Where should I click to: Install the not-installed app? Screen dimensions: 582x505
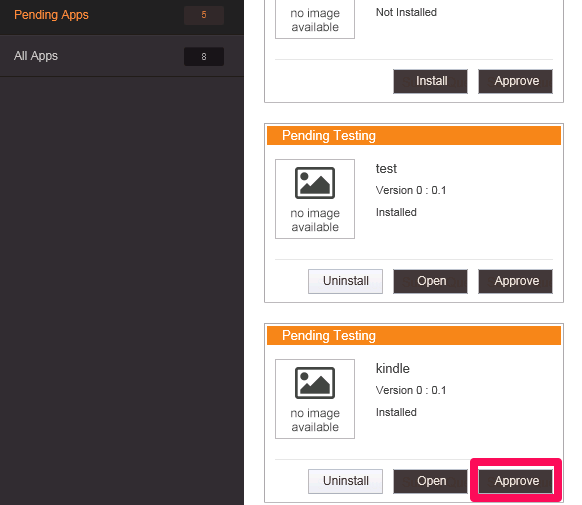[431, 81]
